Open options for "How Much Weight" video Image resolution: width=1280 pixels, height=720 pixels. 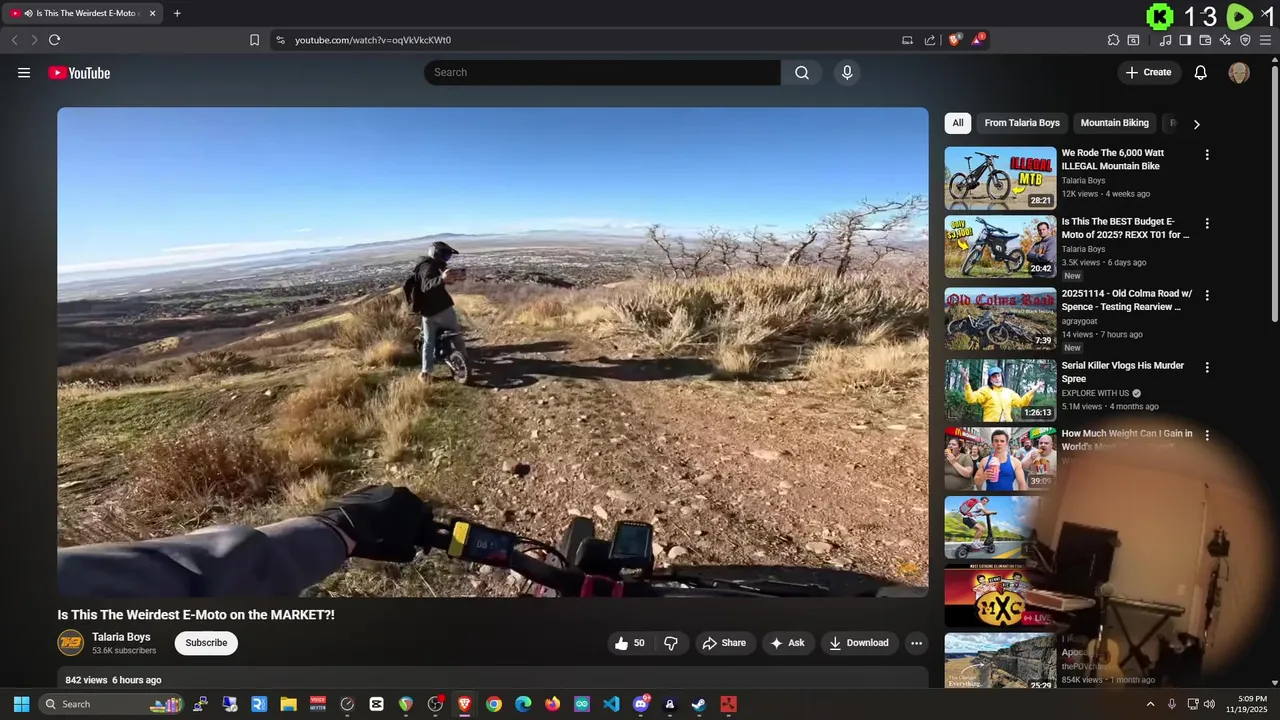[x=1207, y=436]
